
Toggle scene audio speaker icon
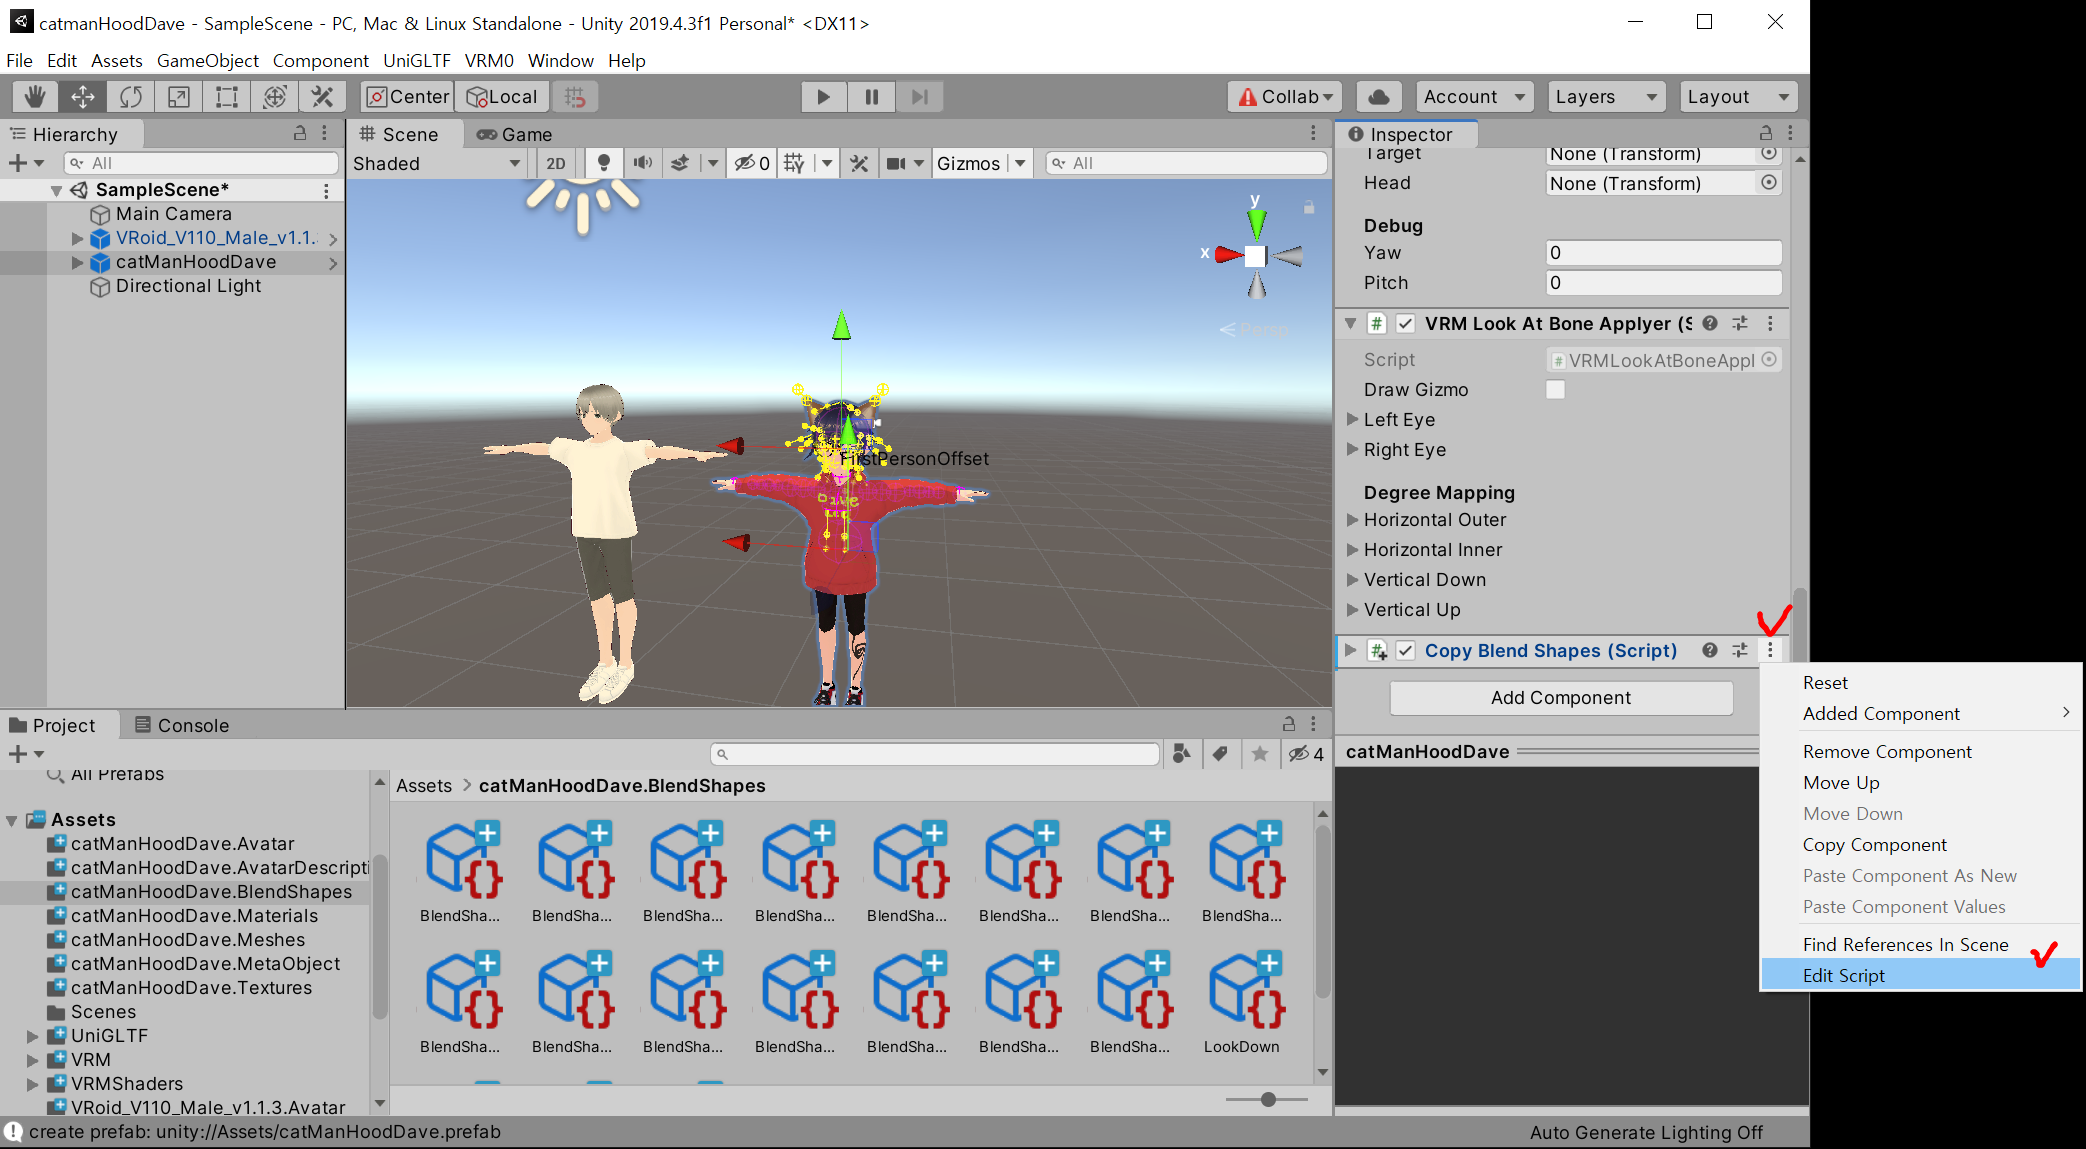(x=642, y=163)
